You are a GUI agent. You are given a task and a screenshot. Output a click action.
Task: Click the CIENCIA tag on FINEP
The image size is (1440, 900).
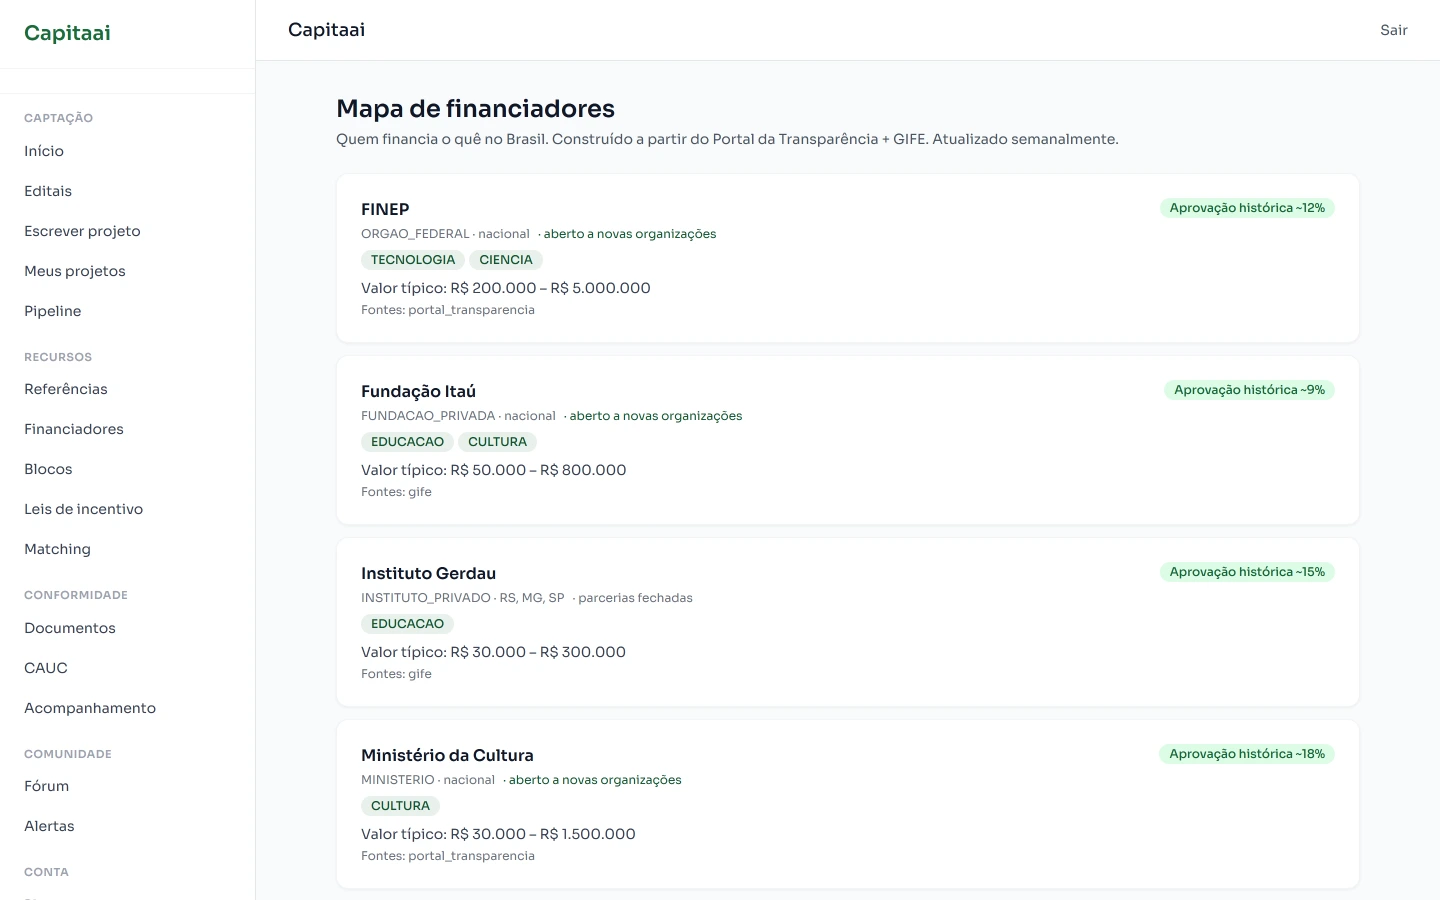[x=506, y=260]
